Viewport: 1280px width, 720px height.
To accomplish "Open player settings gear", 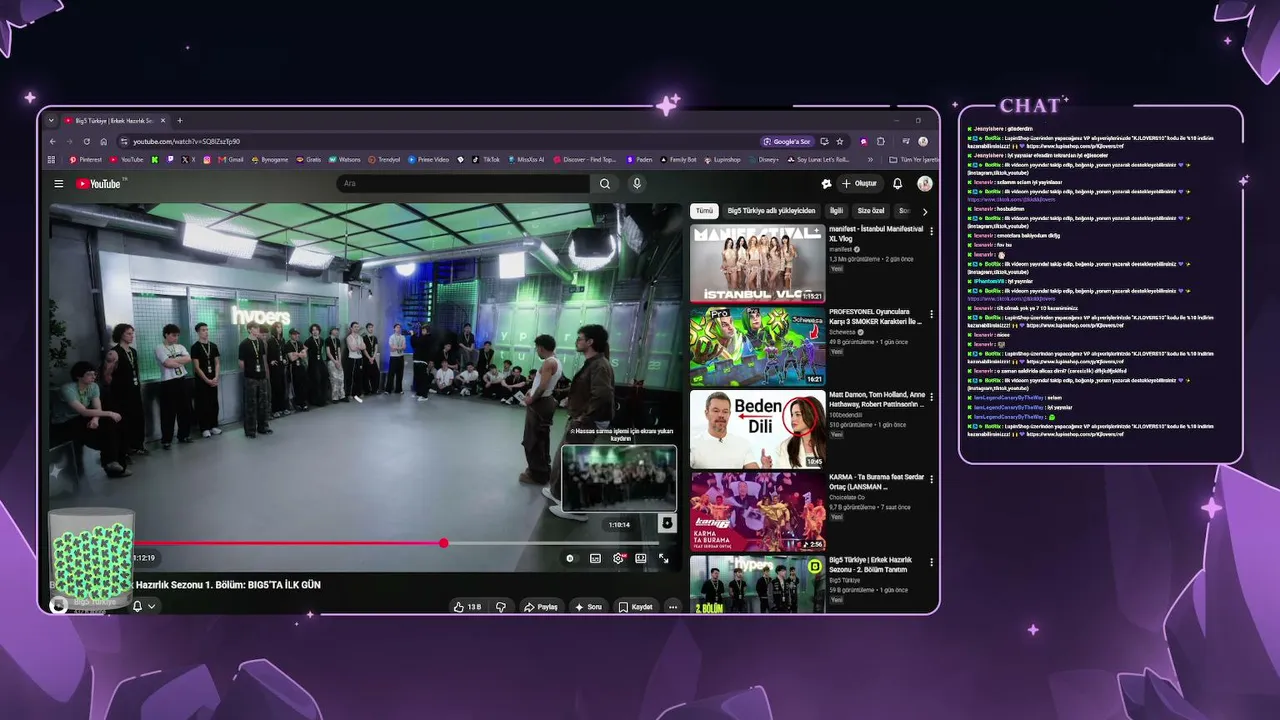I will click(618, 558).
